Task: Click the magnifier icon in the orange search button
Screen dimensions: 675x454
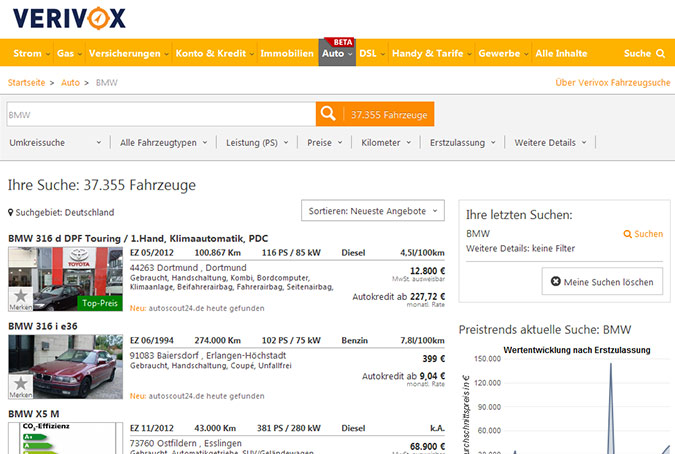Action: [x=328, y=114]
